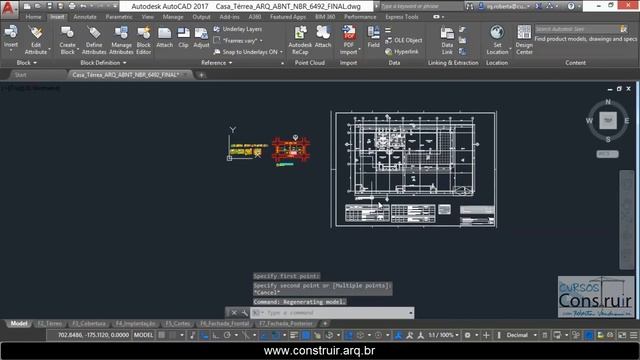The width and height of the screenshot is (640, 360).
Task: Open the Help question mark button
Action: (571, 6)
